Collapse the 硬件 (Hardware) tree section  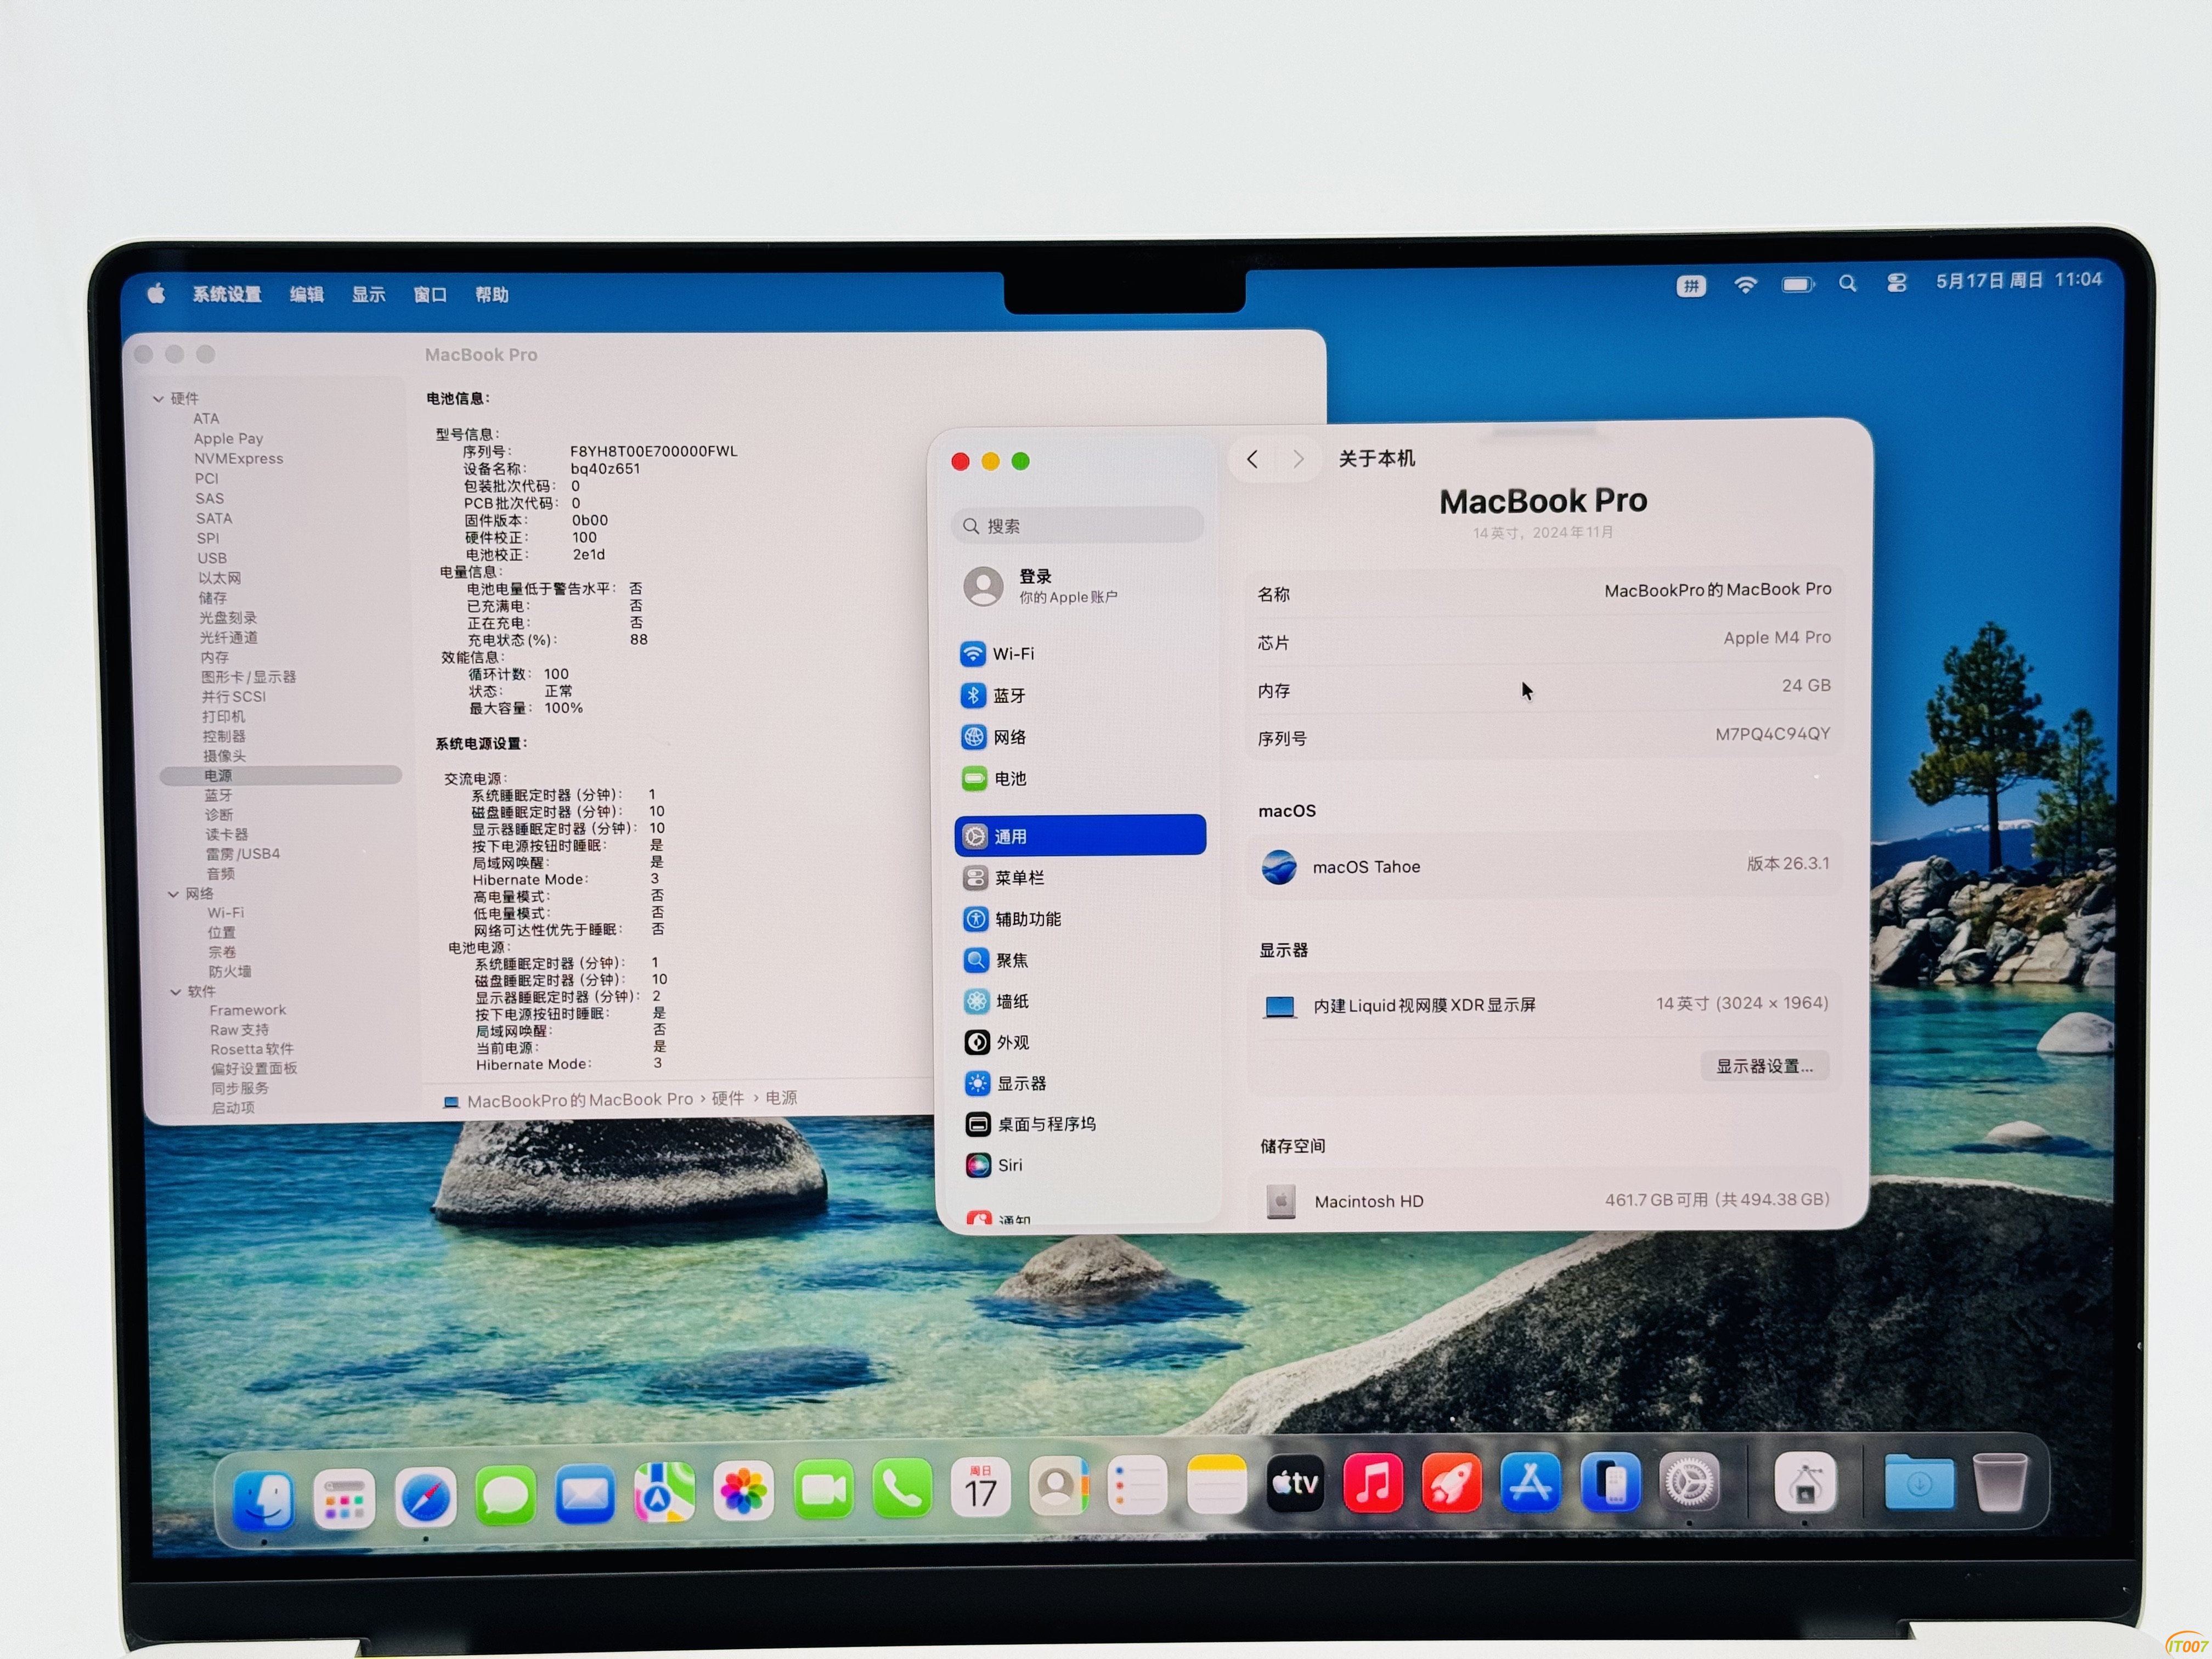click(x=158, y=399)
